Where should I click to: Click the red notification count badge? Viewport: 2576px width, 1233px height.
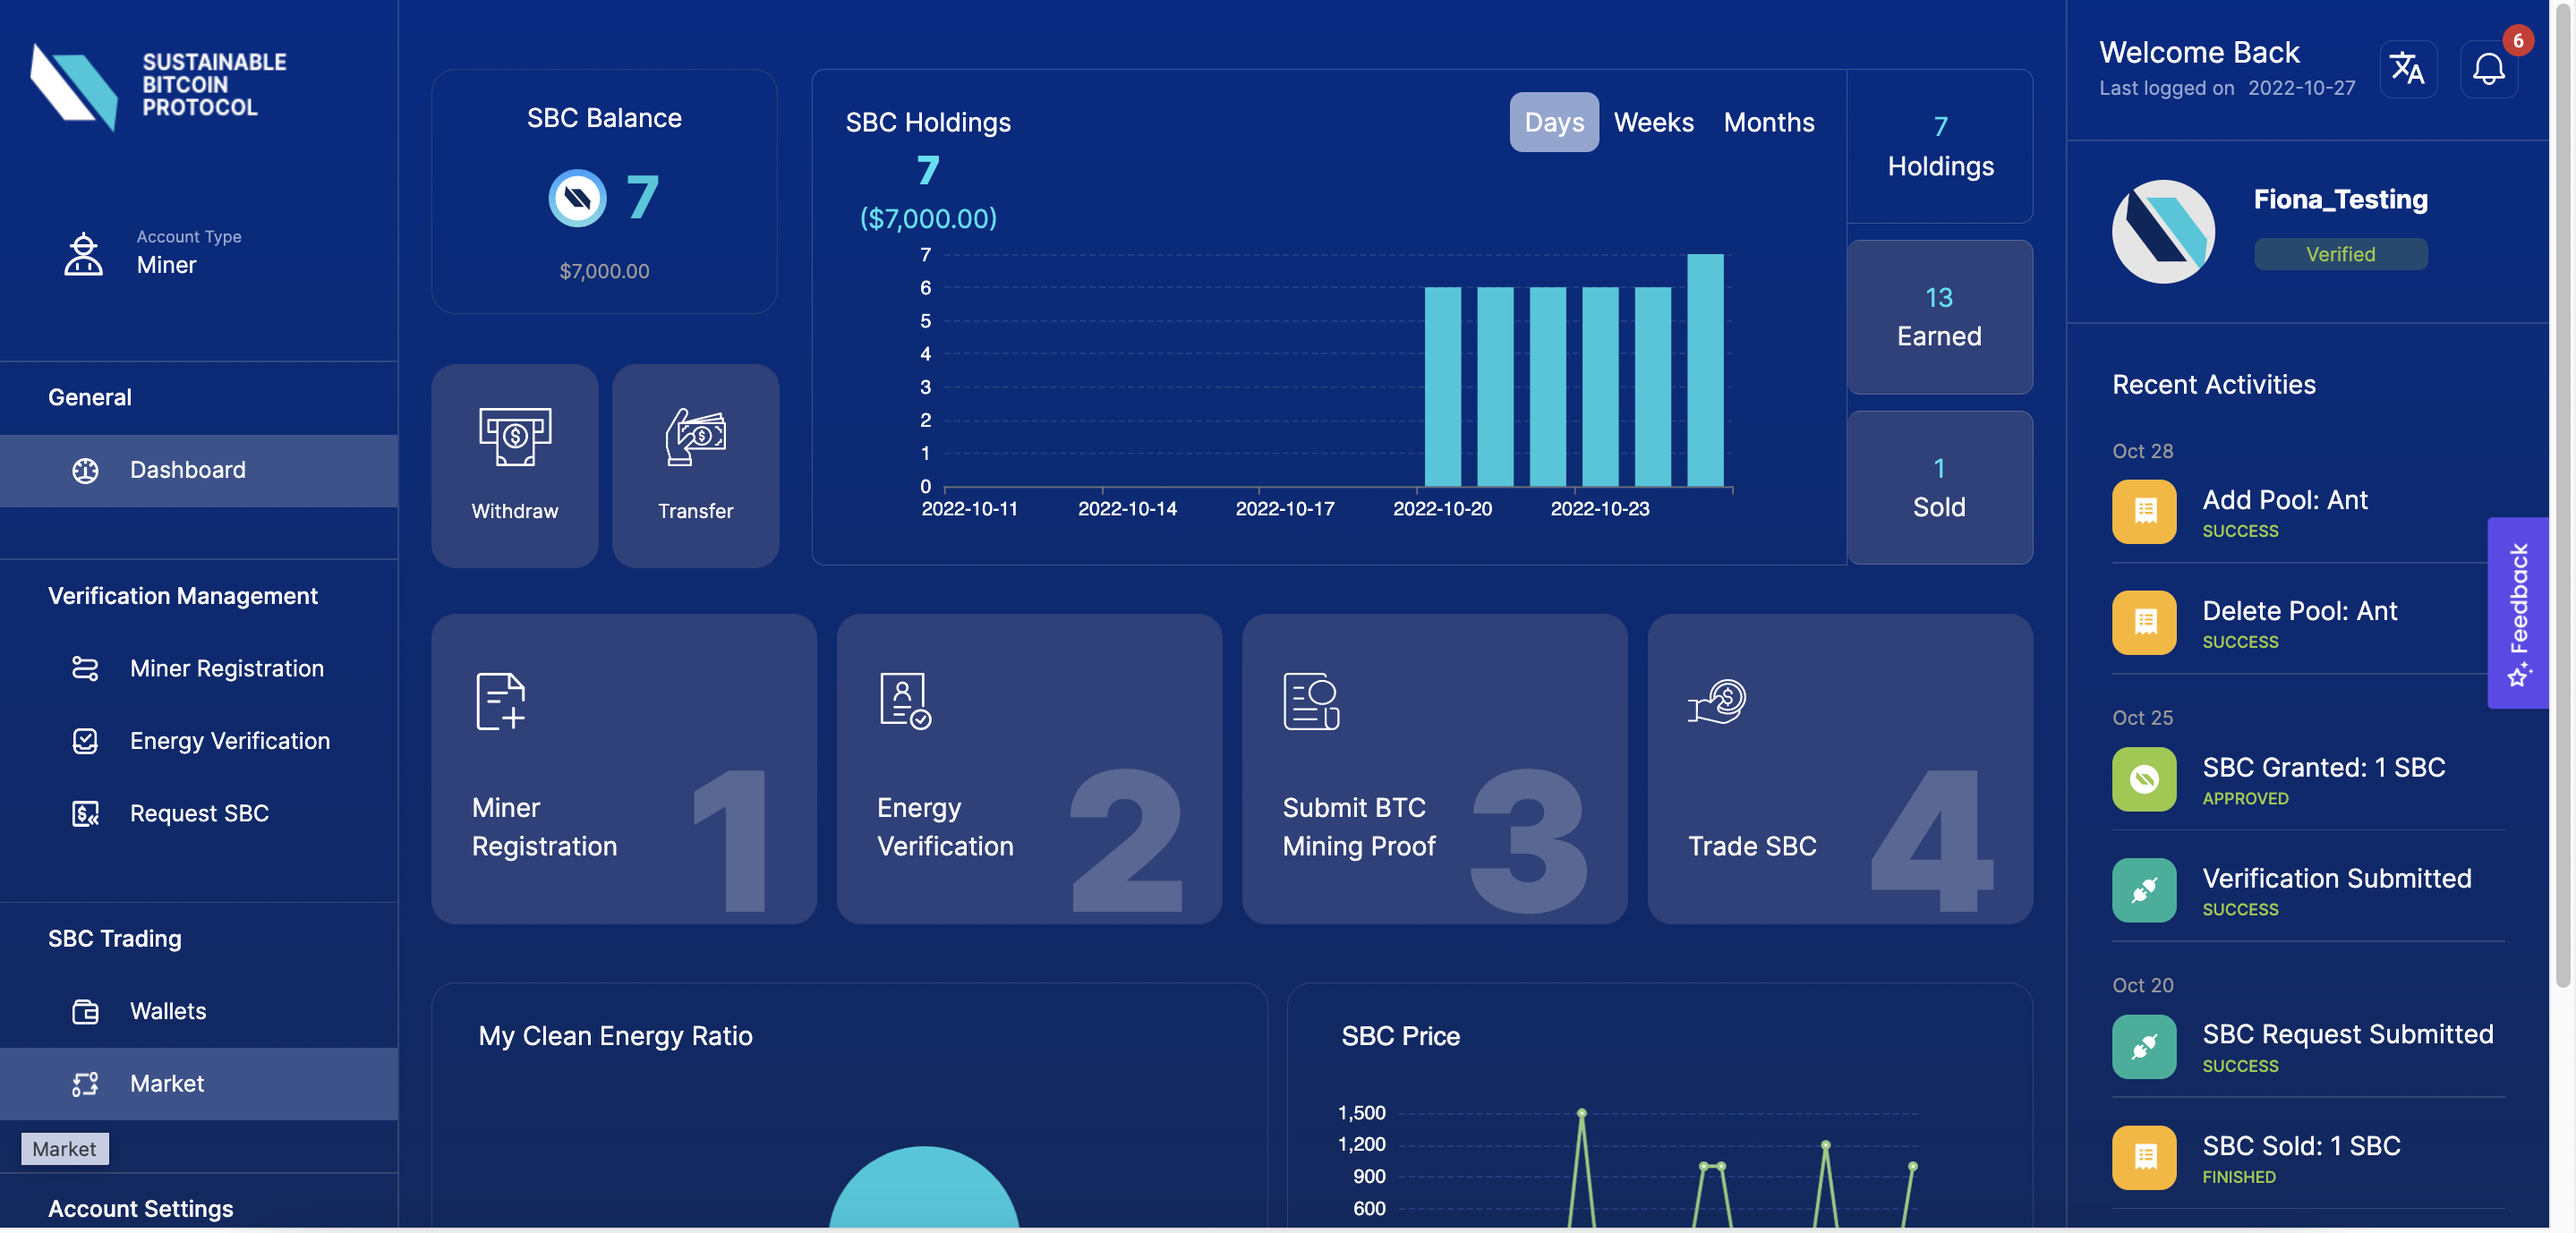(2518, 41)
